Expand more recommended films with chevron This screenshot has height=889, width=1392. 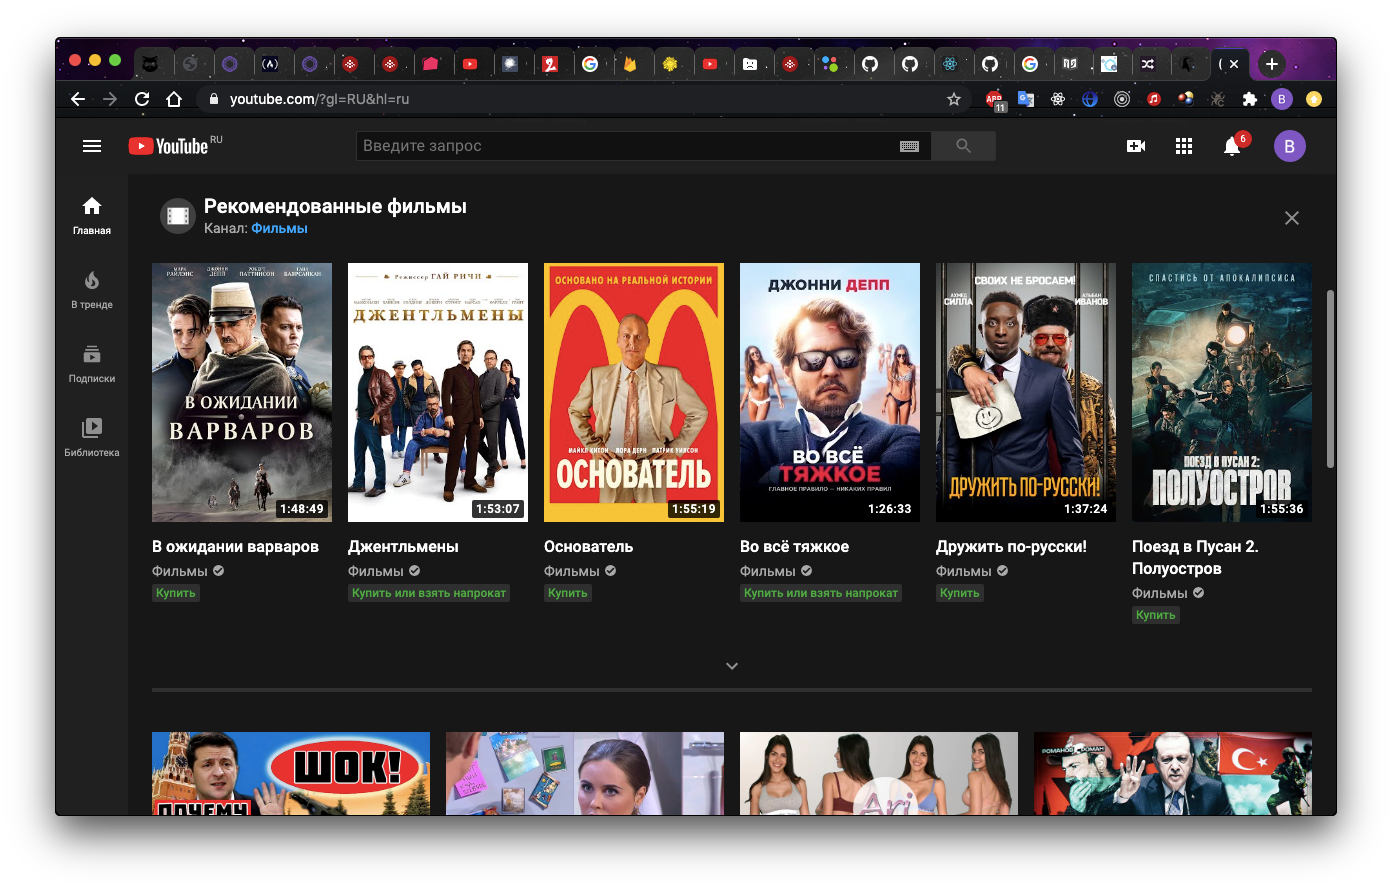732,666
